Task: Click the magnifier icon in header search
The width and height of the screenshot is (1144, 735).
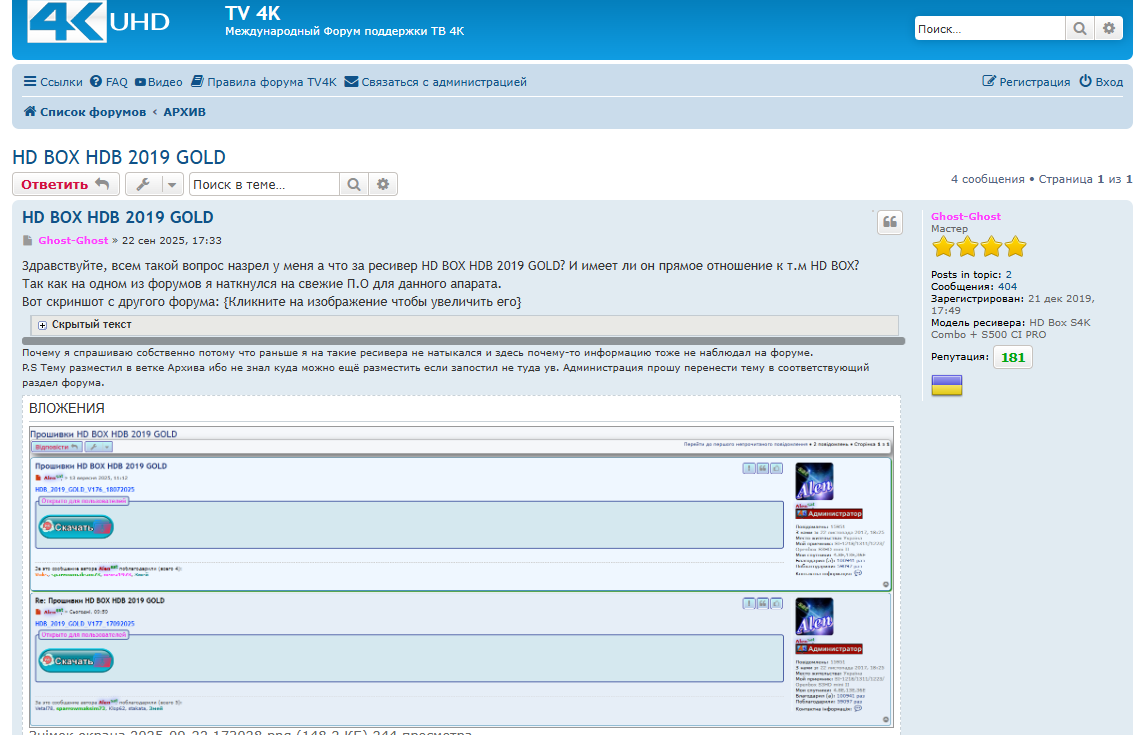Action: coord(1079,29)
